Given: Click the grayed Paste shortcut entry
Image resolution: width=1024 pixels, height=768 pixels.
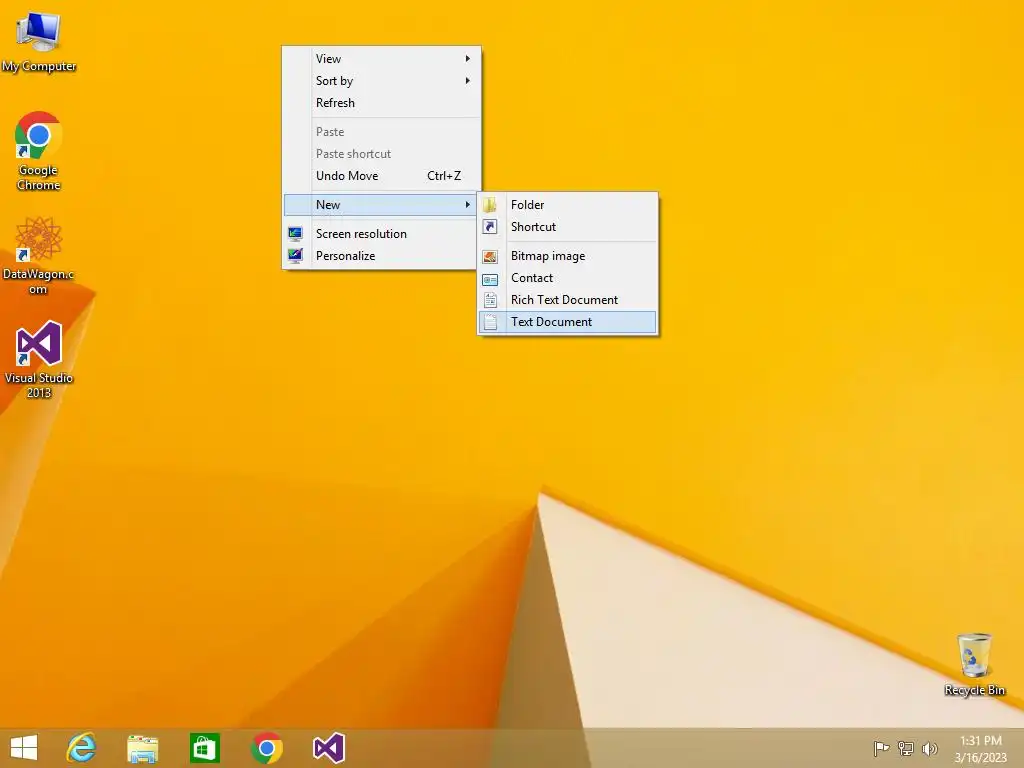Looking at the screenshot, I should tap(382, 154).
